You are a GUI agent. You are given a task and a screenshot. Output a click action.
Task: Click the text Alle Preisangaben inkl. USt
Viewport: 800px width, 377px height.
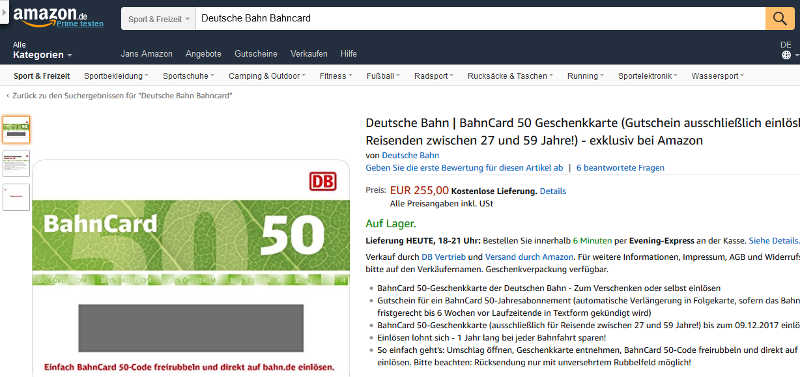(x=441, y=204)
